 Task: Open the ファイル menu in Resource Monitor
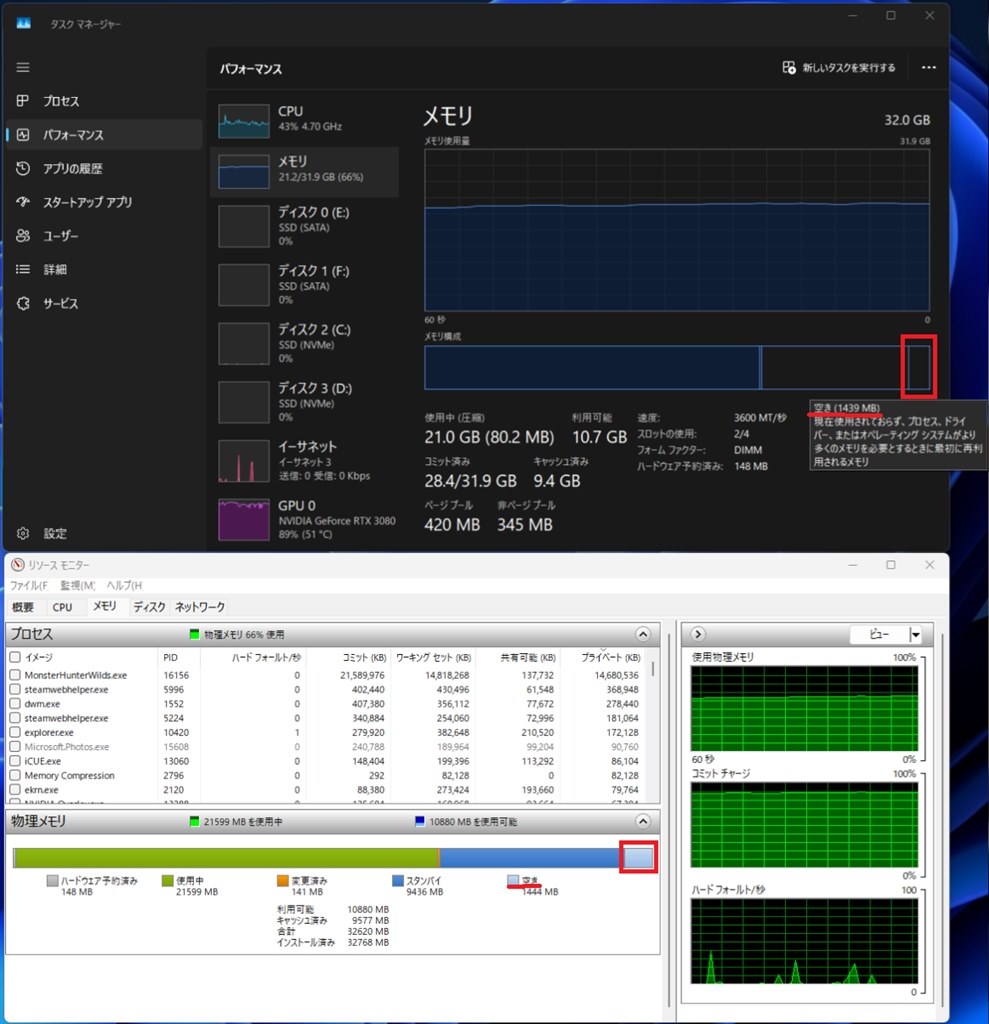point(28,585)
